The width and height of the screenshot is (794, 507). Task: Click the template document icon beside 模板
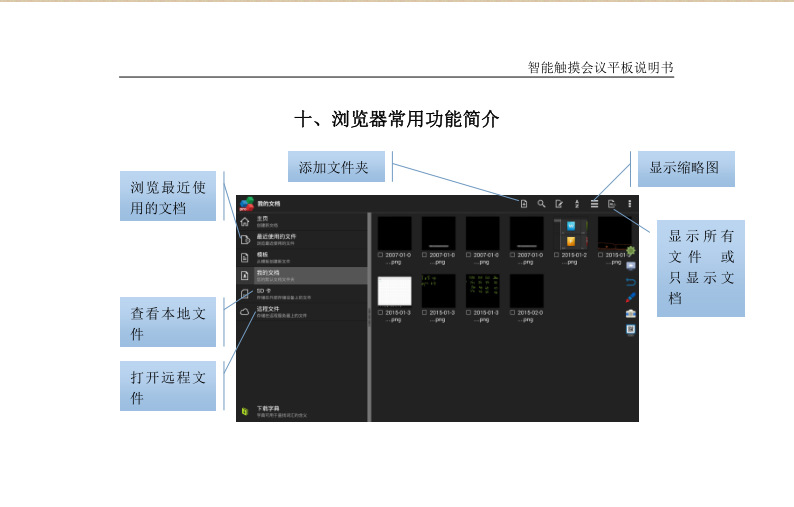click(245, 258)
